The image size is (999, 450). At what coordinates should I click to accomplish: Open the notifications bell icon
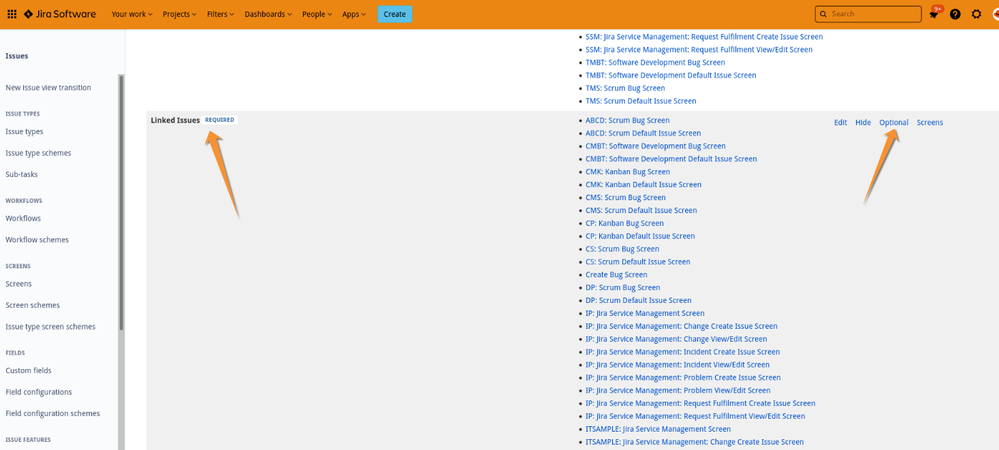click(934, 14)
